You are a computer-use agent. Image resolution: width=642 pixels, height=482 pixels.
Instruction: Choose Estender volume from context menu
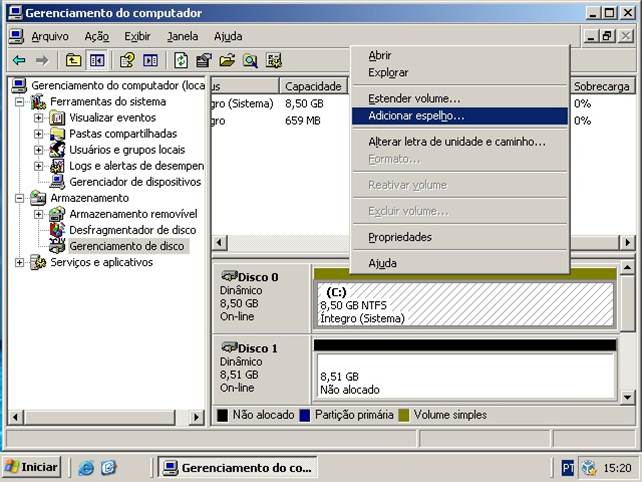pyautogui.click(x=460, y=99)
